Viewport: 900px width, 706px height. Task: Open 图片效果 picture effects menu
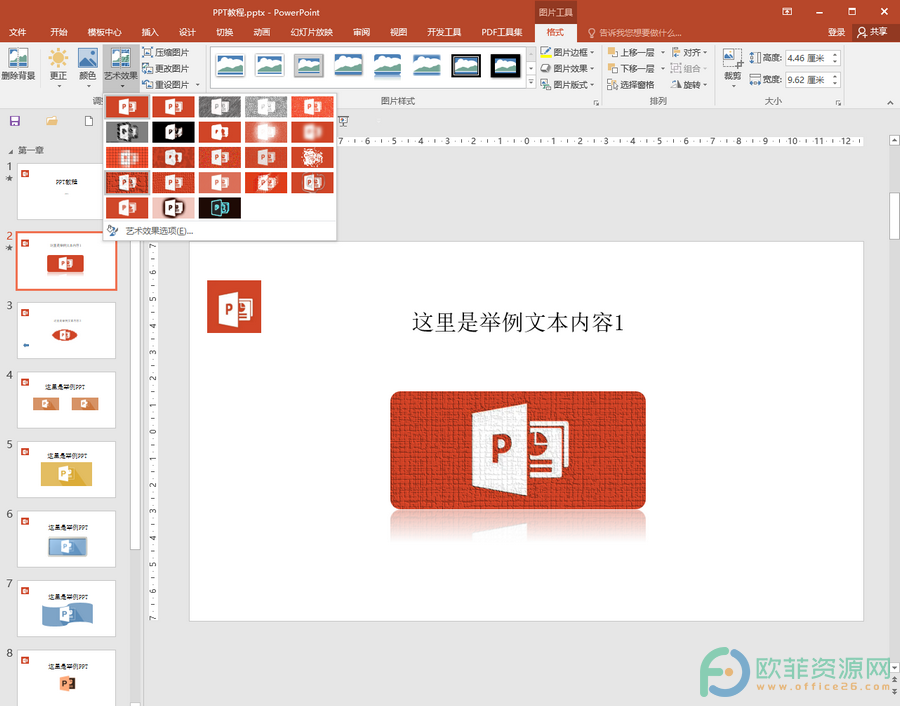567,68
